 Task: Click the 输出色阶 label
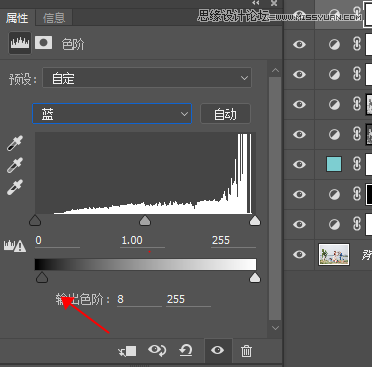click(x=83, y=299)
